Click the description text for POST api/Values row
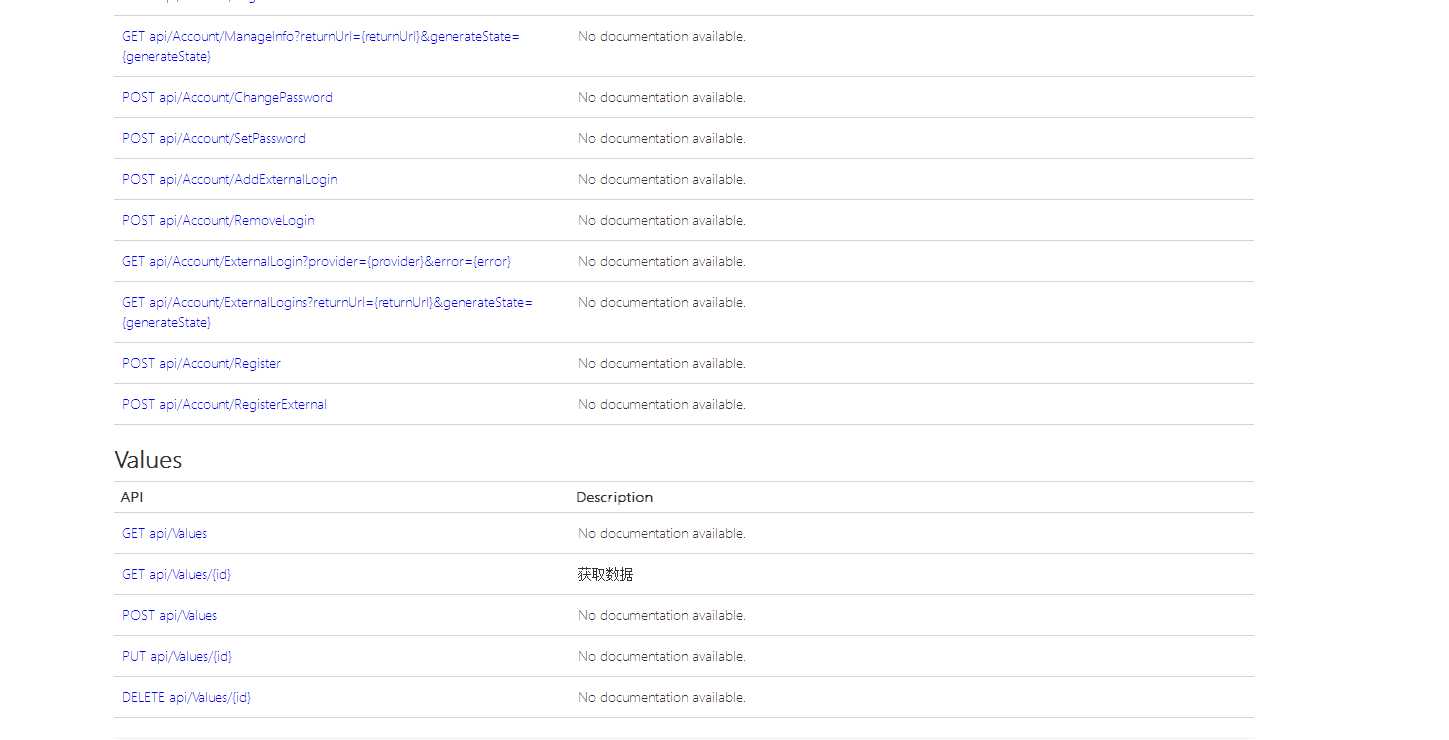 pyautogui.click(x=661, y=615)
